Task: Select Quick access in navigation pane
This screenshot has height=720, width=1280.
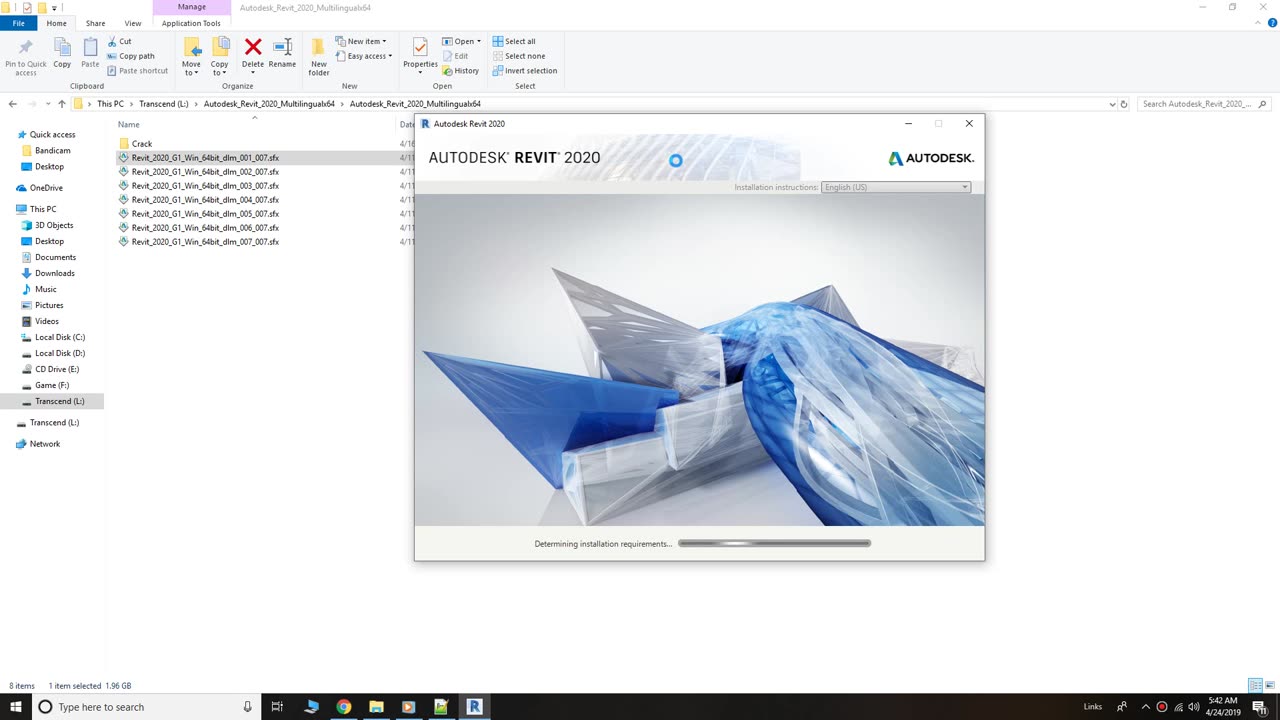Action: click(52, 135)
